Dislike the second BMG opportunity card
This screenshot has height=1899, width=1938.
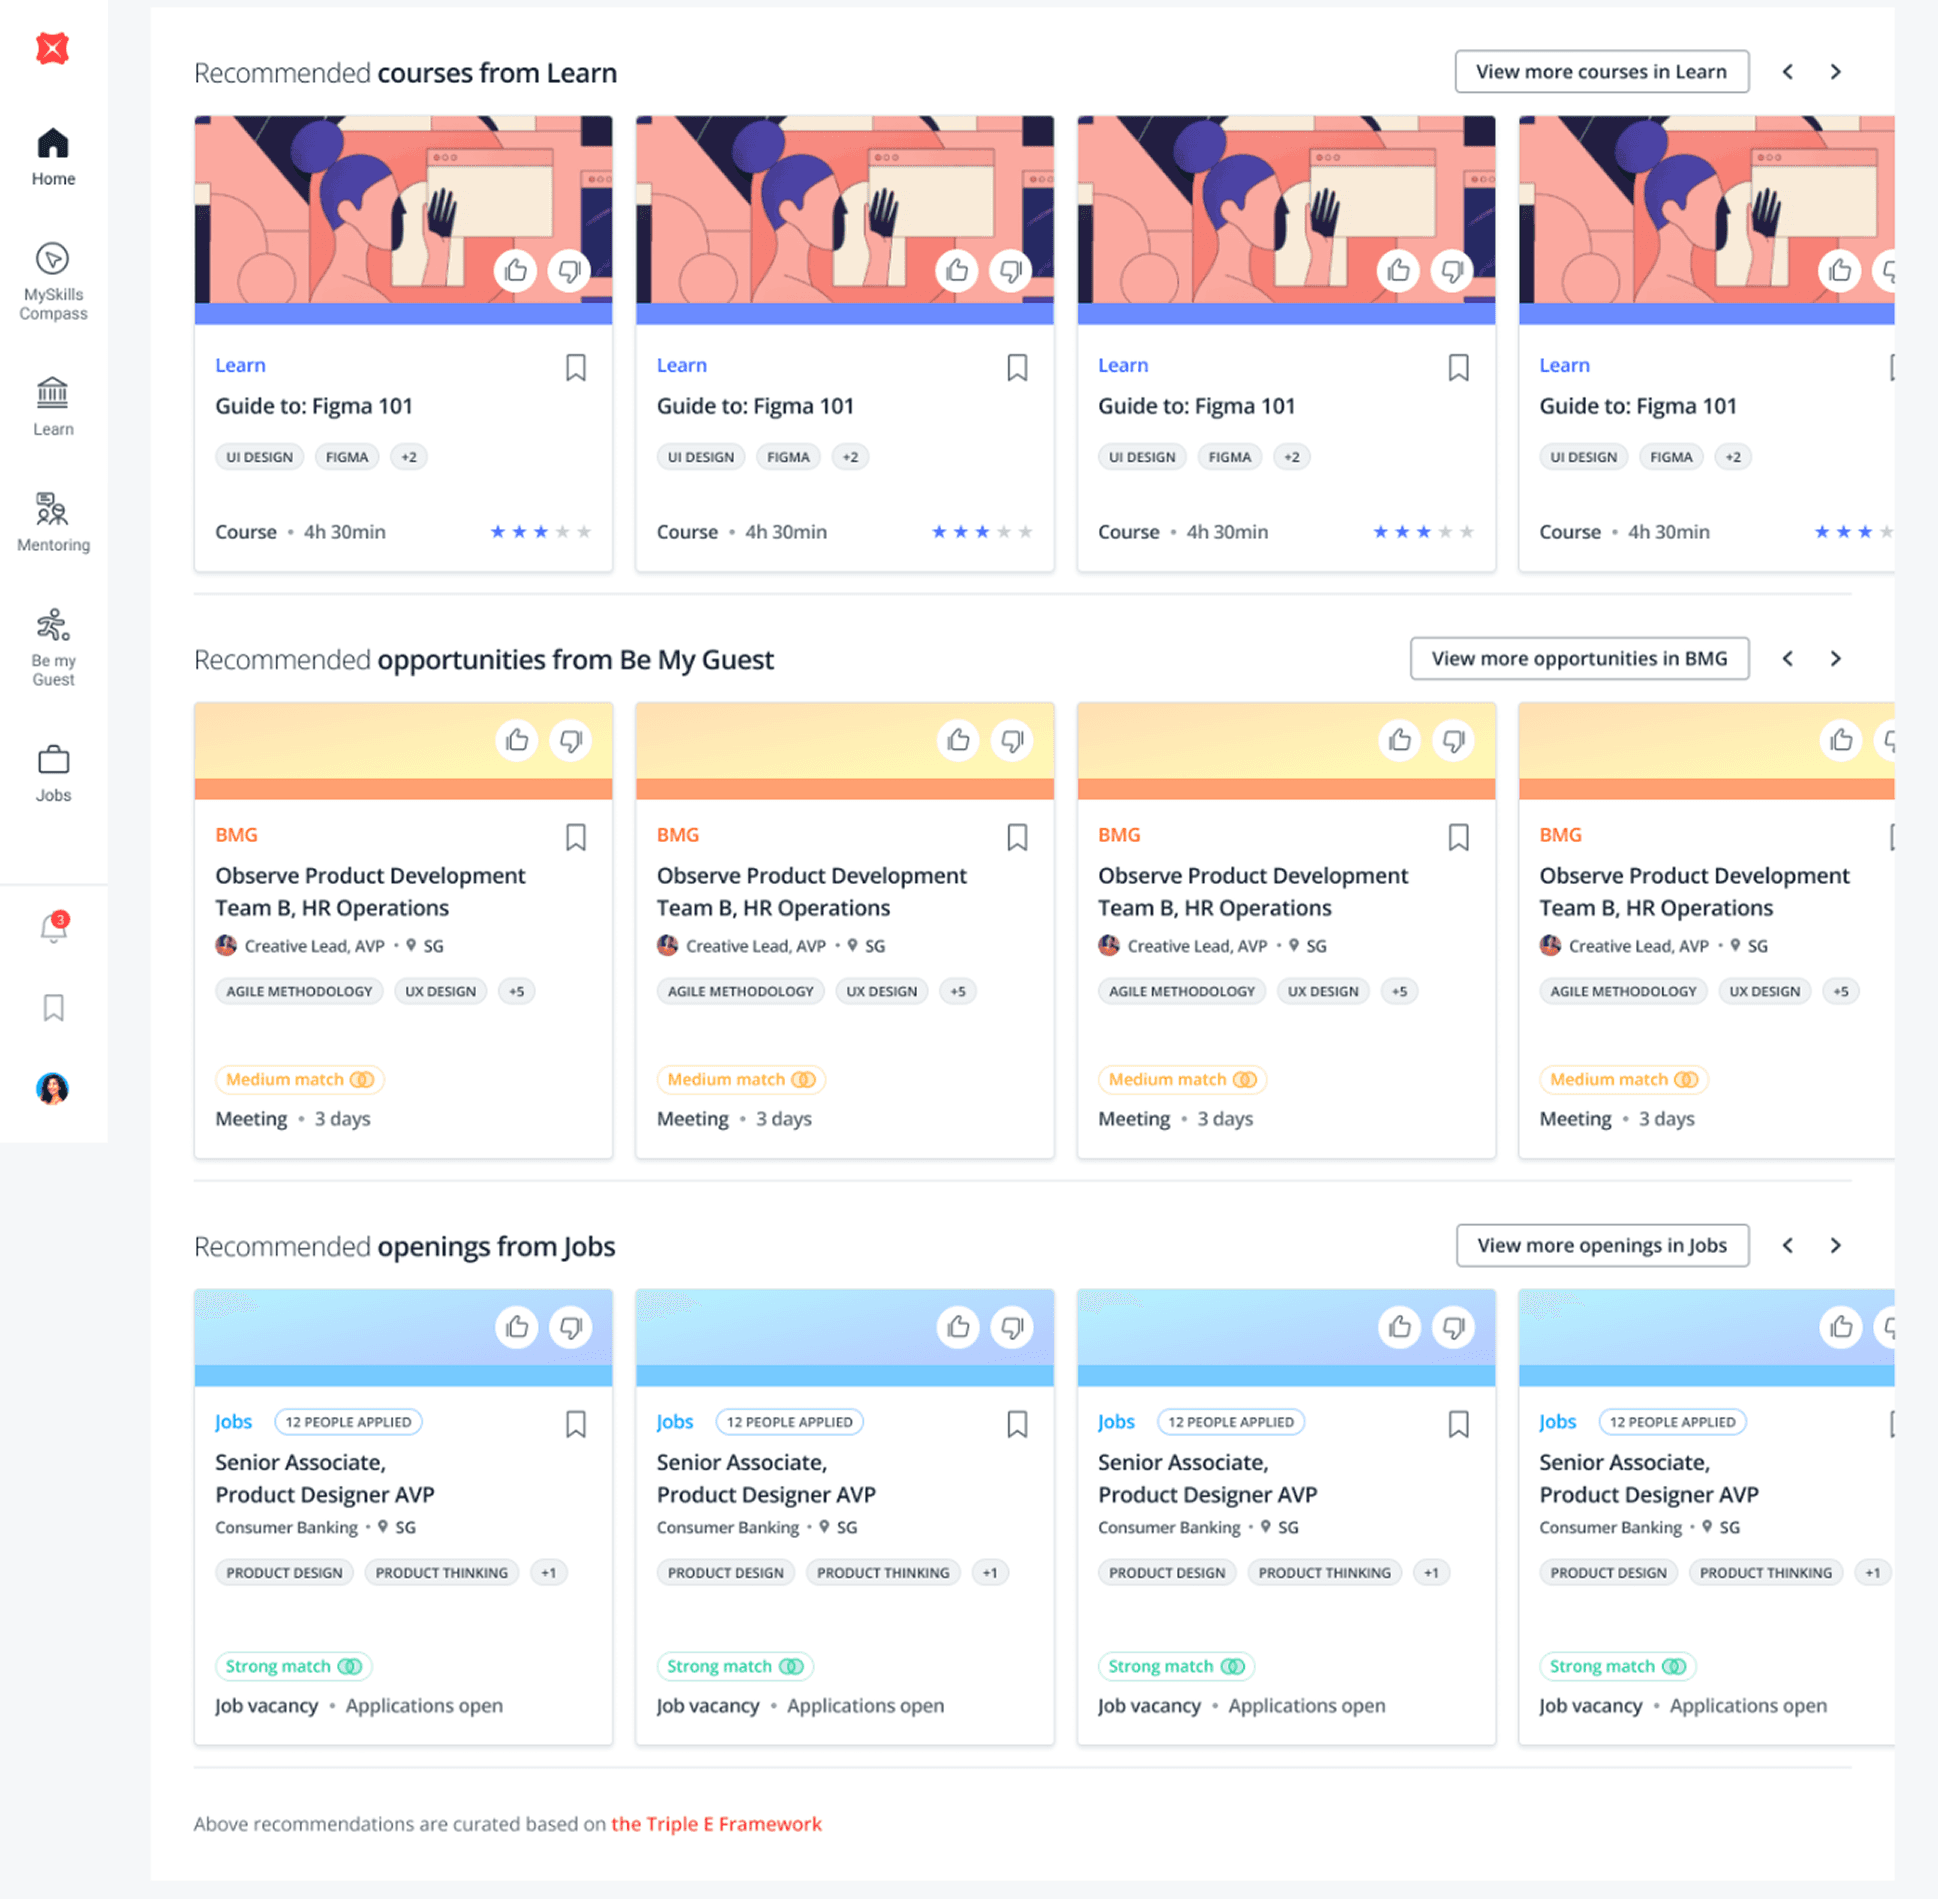[x=1011, y=740]
